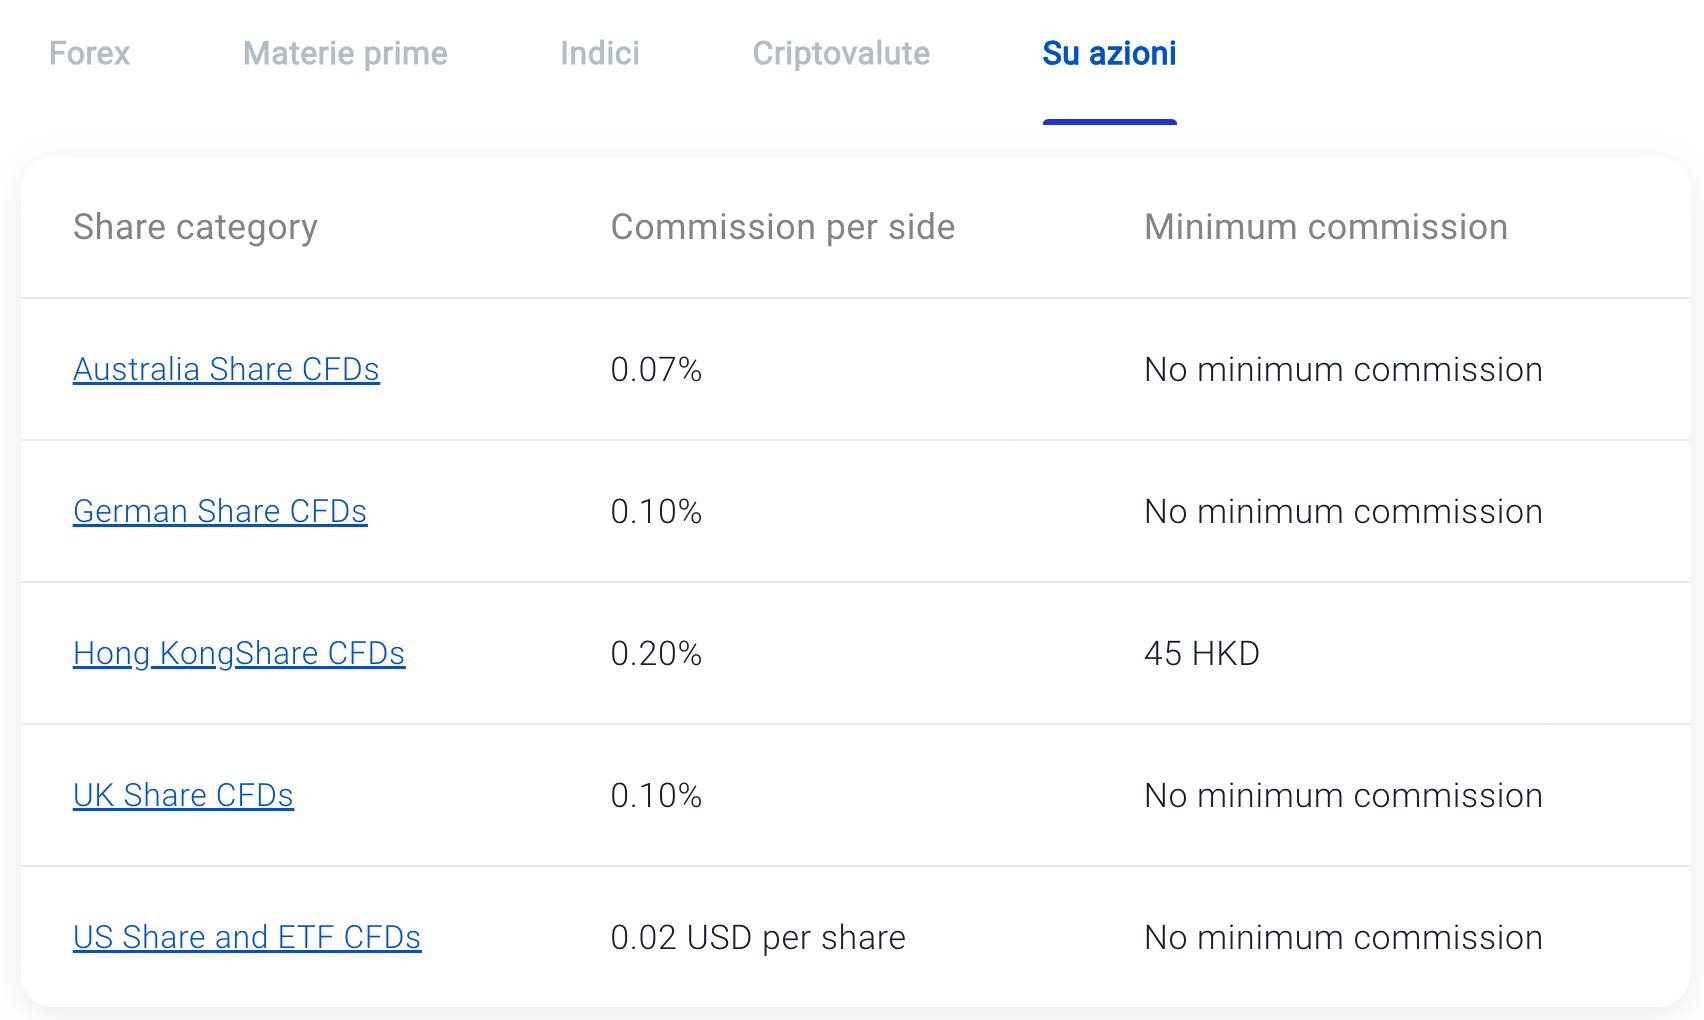Click the 0.02 USD per share value

coord(758,938)
